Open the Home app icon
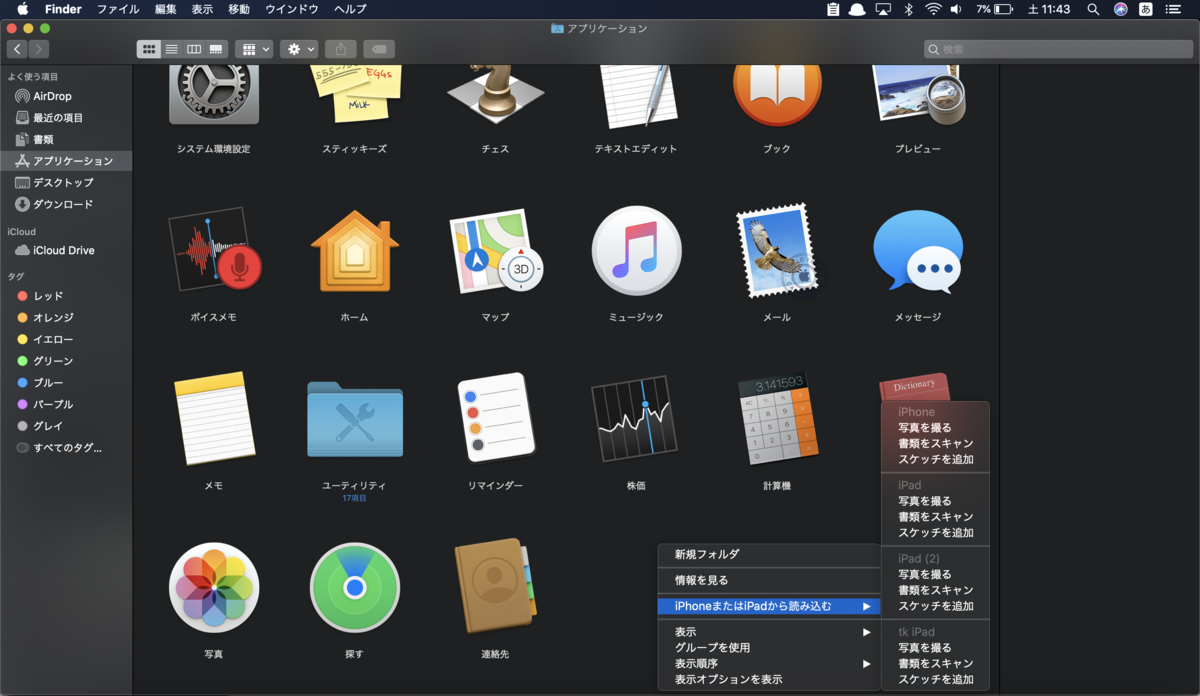 [354, 251]
